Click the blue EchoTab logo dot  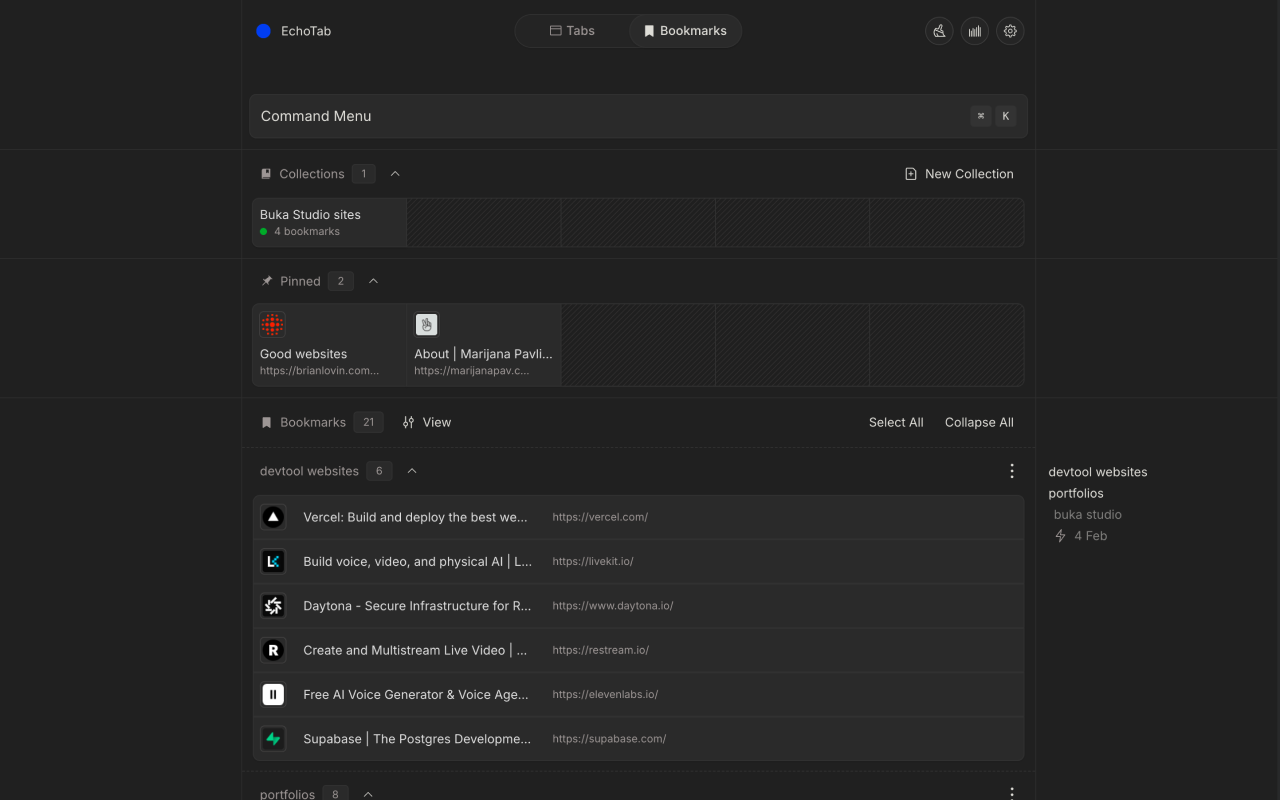point(264,31)
